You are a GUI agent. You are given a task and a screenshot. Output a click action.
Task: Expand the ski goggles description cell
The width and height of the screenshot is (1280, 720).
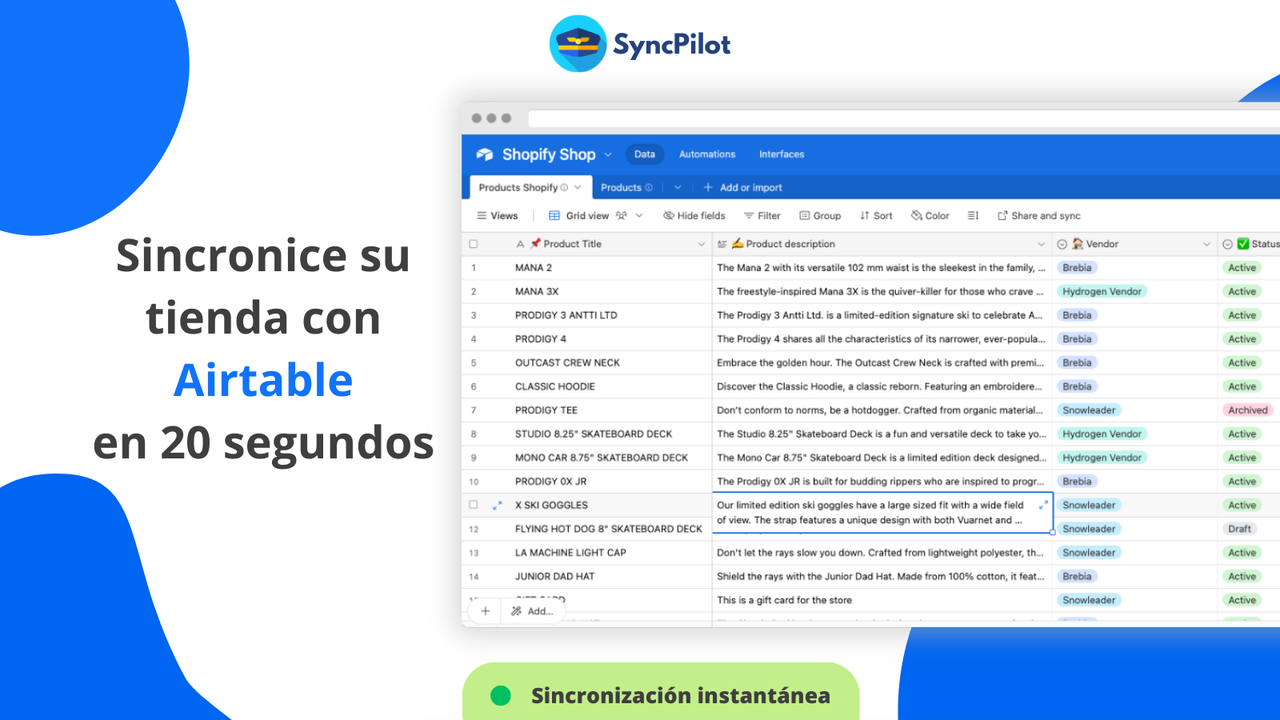[1044, 505]
